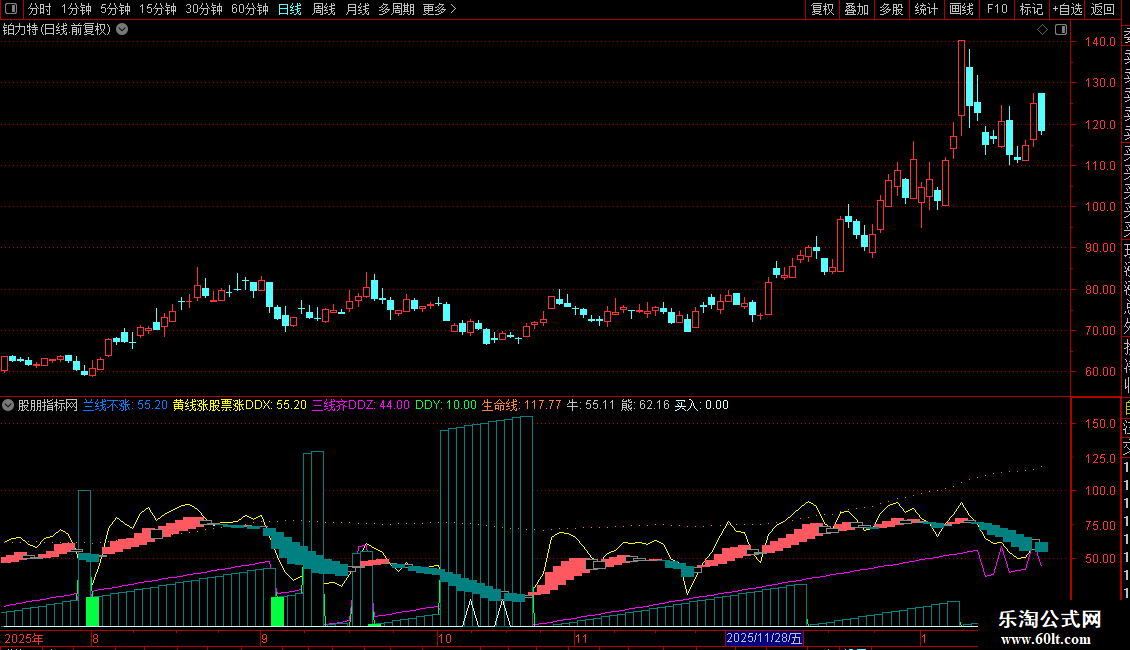Click month 9 on the time axis

click(x=264, y=638)
